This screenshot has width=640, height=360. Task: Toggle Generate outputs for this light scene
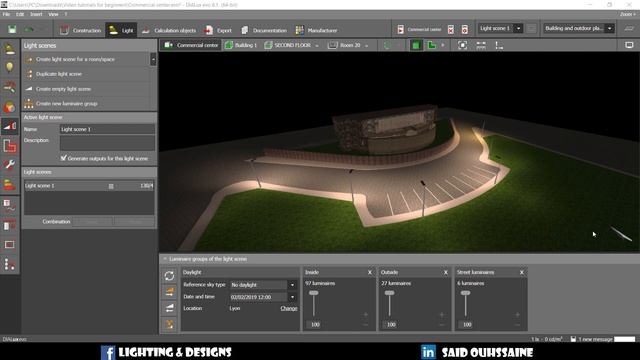click(63, 158)
